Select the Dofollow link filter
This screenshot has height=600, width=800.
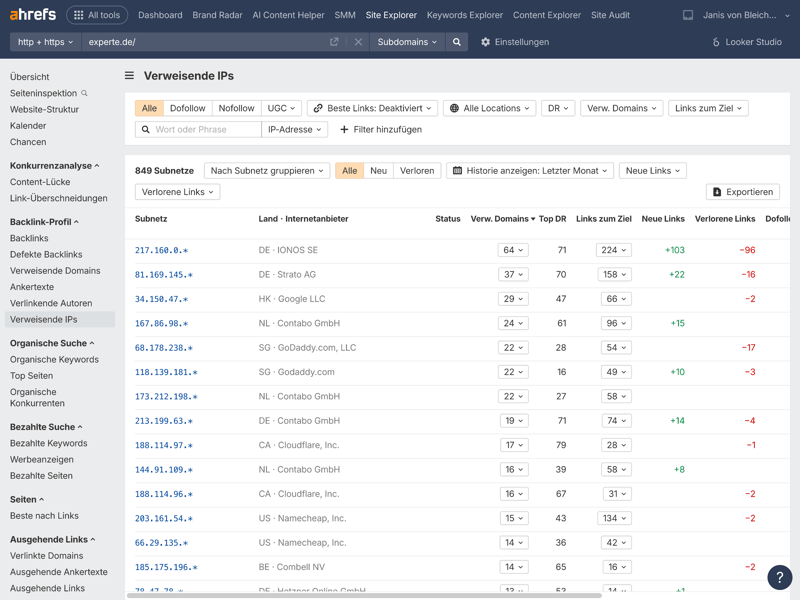(187, 108)
